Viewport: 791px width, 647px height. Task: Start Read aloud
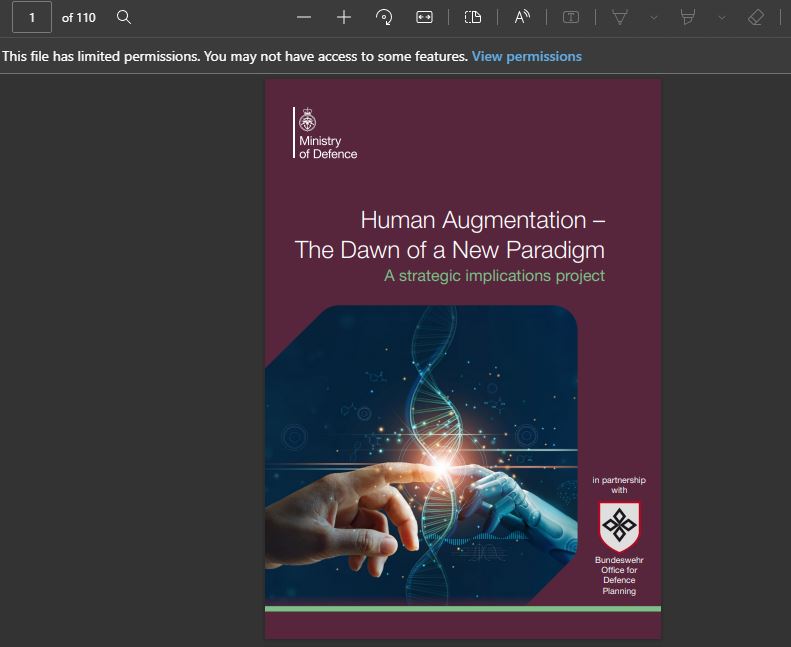(x=522, y=18)
